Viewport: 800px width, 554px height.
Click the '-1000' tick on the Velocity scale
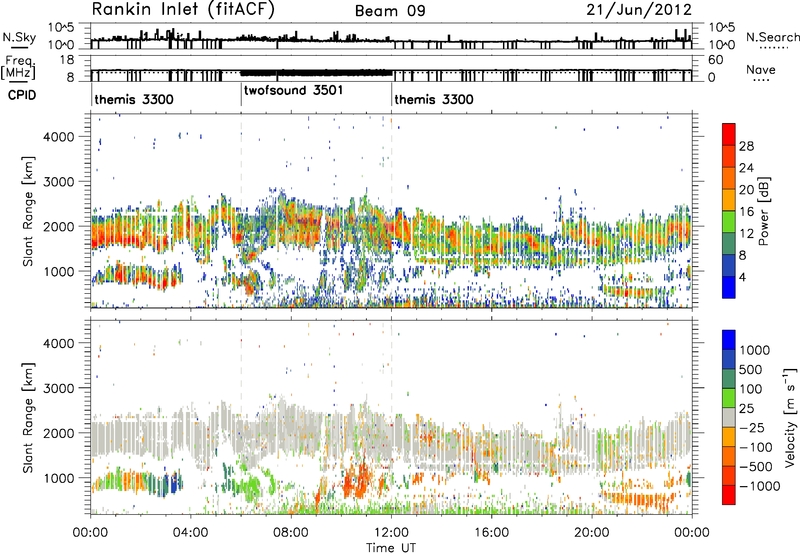pos(759,486)
